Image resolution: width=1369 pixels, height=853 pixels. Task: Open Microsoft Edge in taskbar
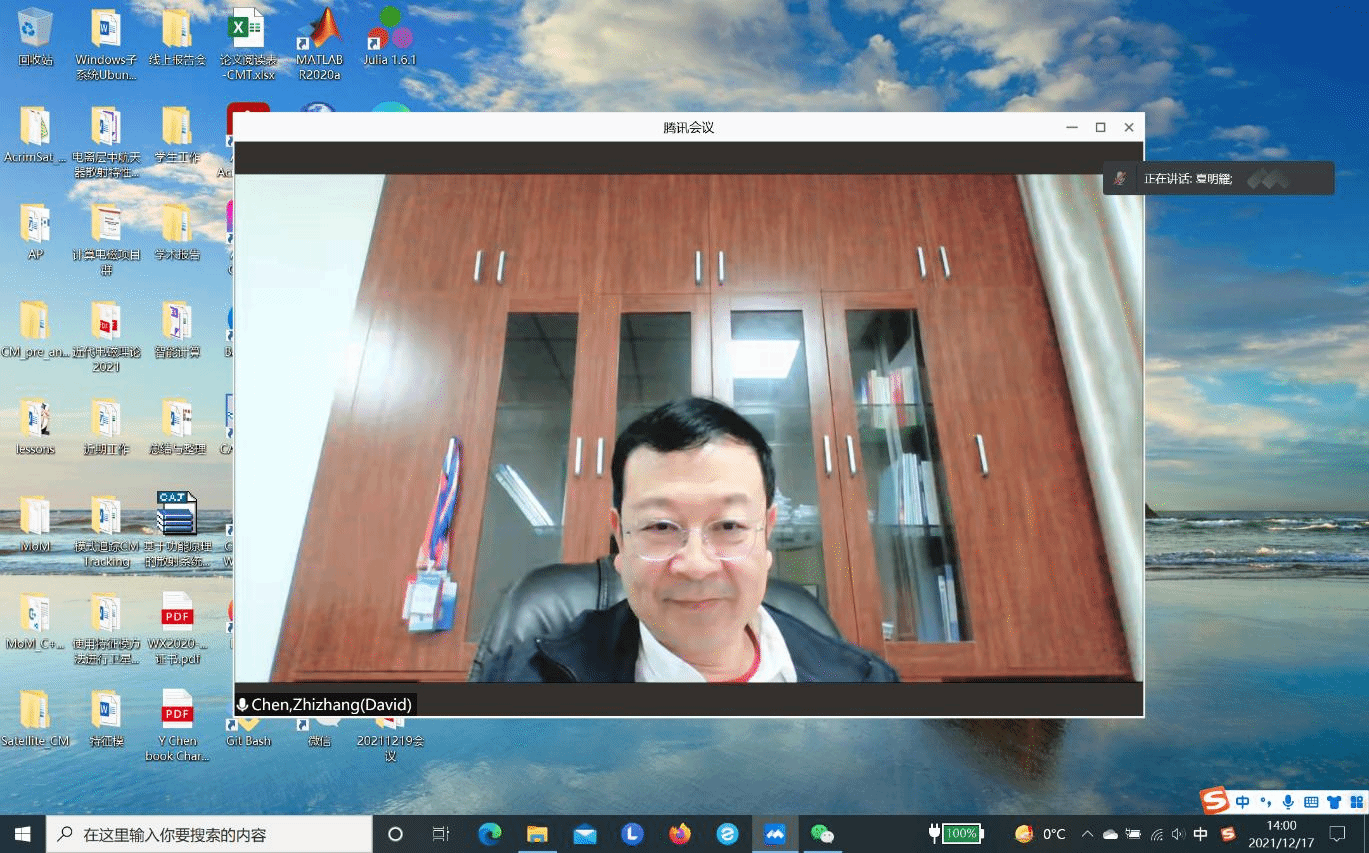pyautogui.click(x=489, y=833)
